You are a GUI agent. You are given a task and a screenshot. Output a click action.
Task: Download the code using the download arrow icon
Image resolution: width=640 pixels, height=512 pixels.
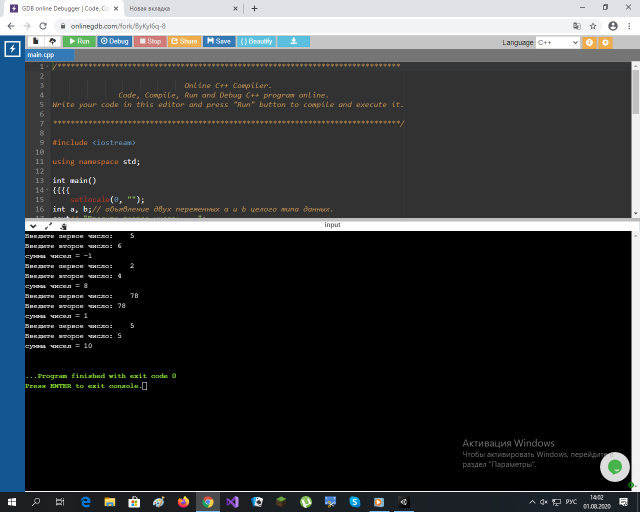[x=293, y=41]
